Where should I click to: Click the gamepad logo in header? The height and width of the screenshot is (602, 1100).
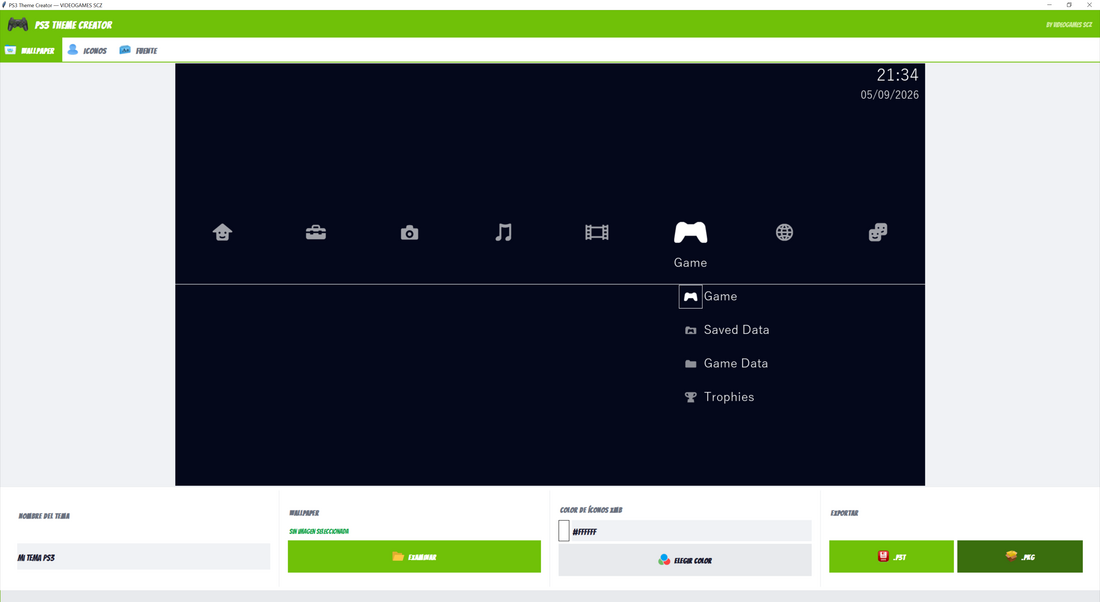18,25
